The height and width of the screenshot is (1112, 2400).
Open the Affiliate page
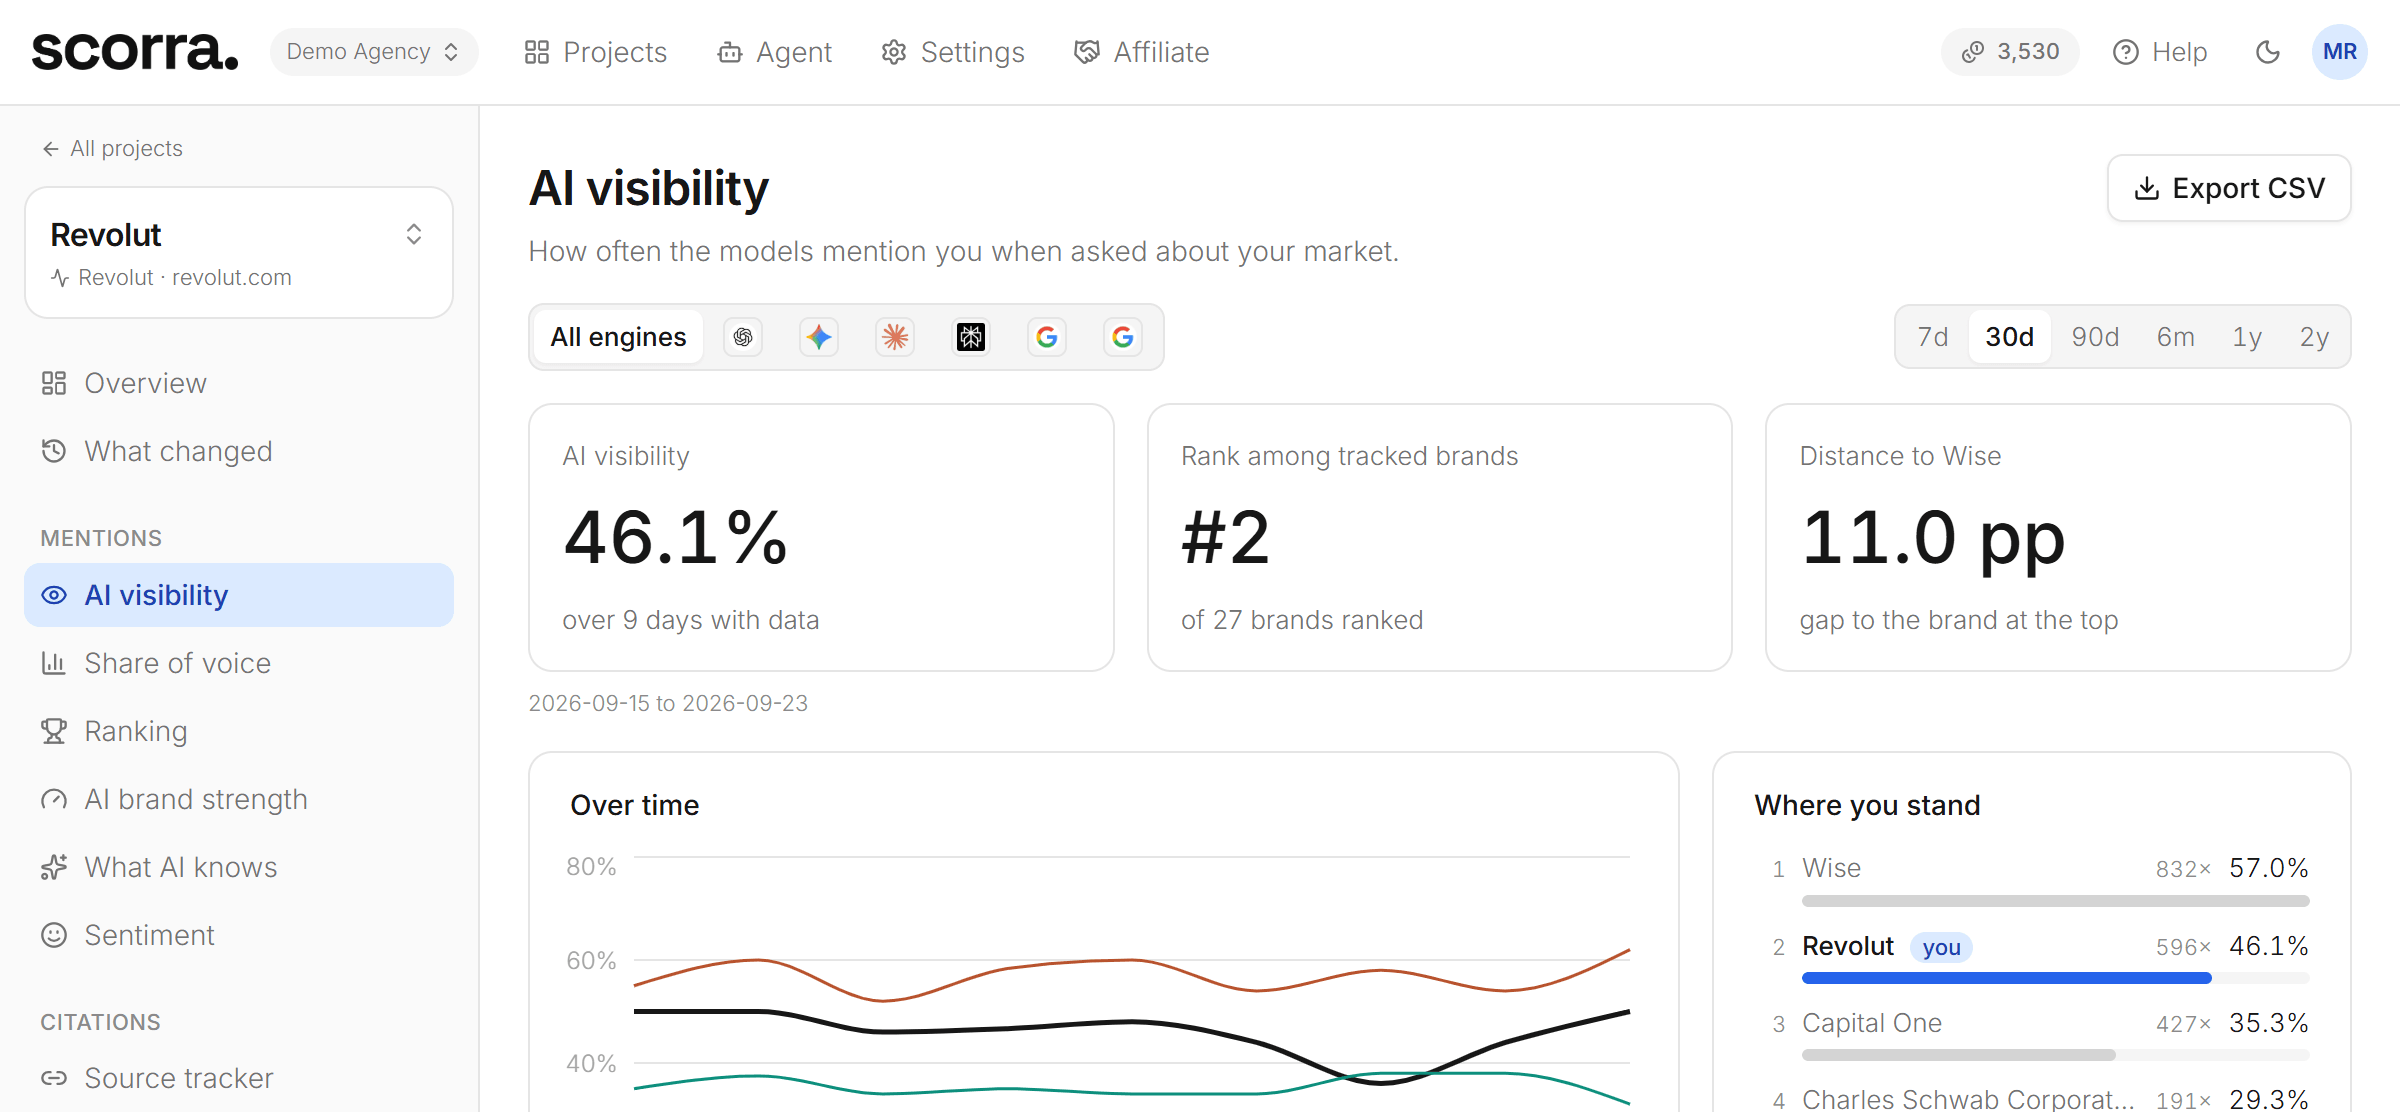[x=1141, y=52]
